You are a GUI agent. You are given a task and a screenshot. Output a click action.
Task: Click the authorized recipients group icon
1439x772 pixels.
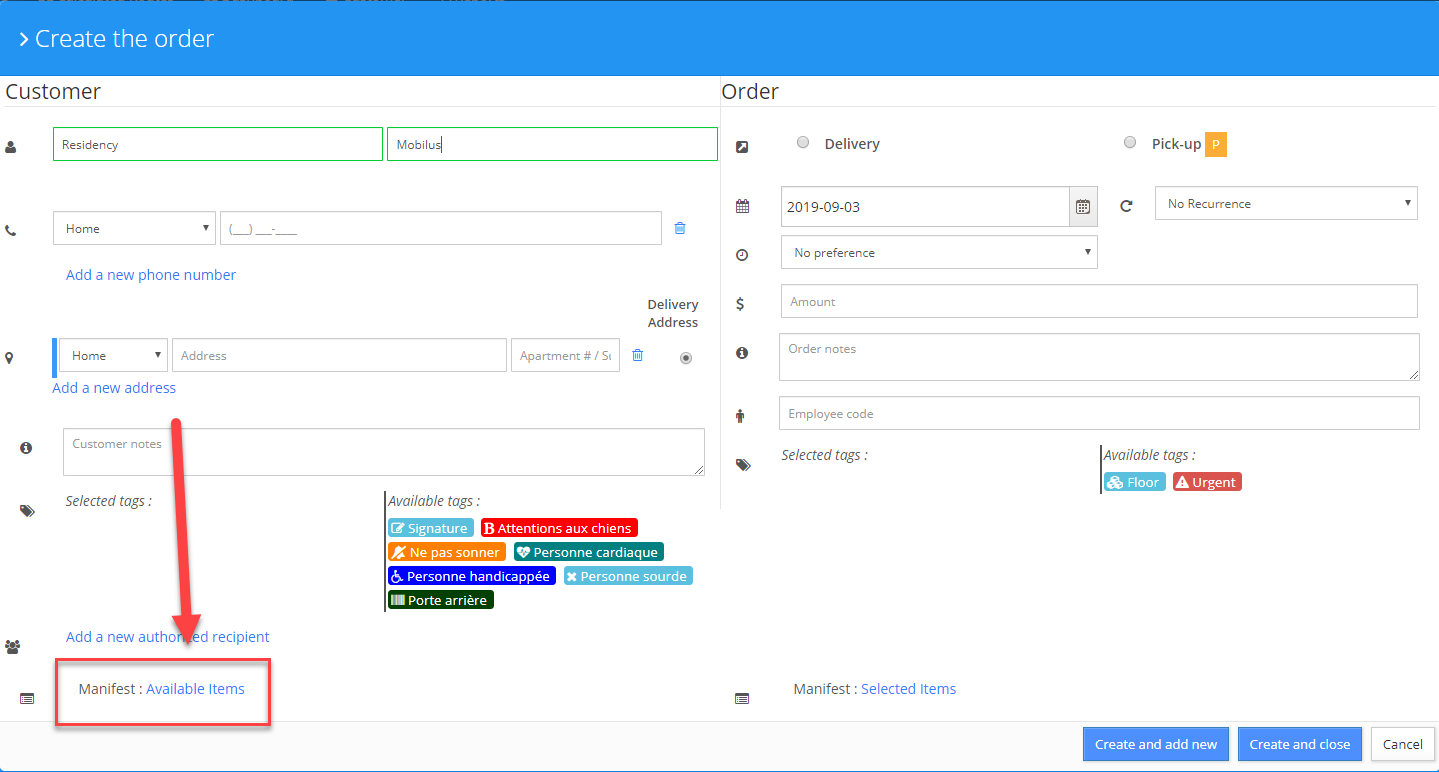click(13, 647)
